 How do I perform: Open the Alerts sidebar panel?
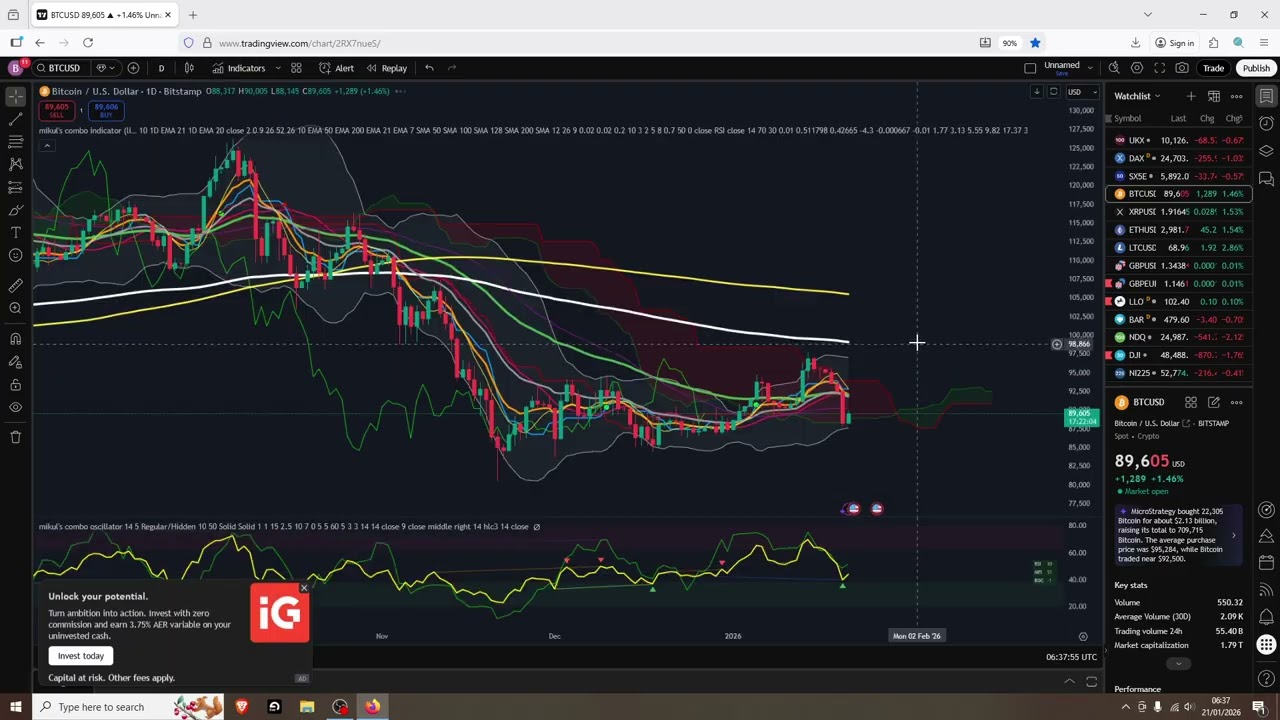1266,124
